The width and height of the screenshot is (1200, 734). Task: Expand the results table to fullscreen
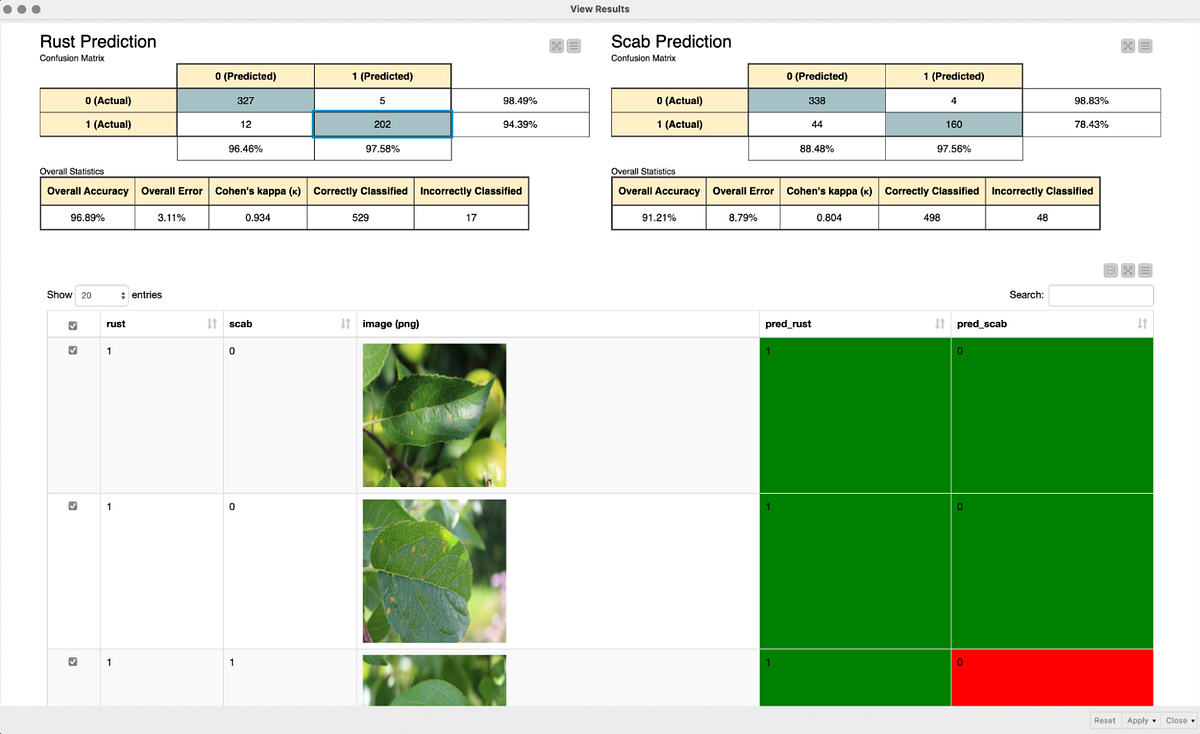(x=1128, y=270)
